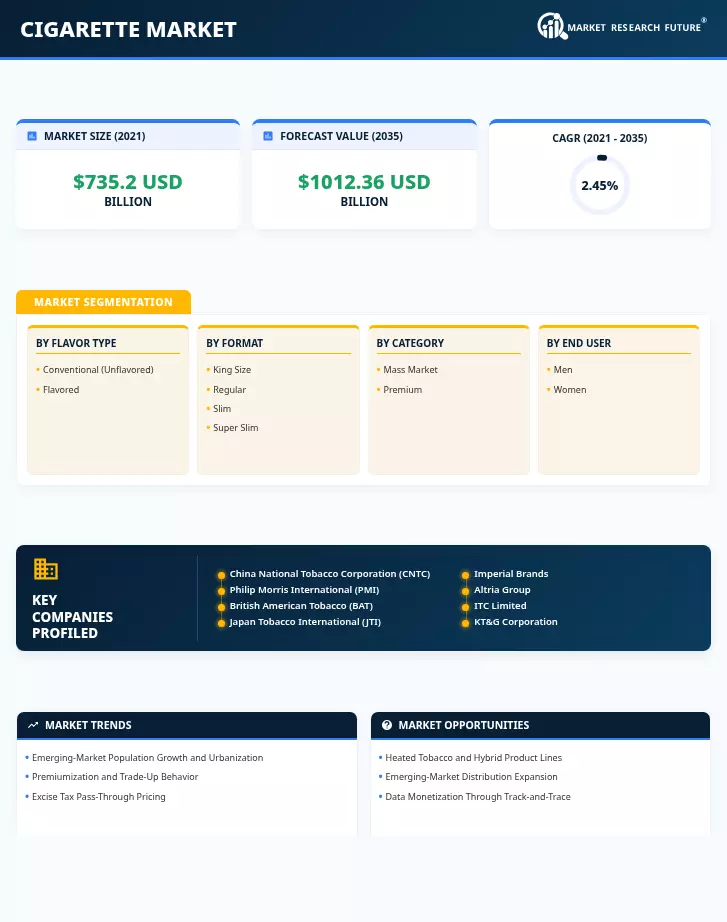Click the By End User heading

click(579, 343)
